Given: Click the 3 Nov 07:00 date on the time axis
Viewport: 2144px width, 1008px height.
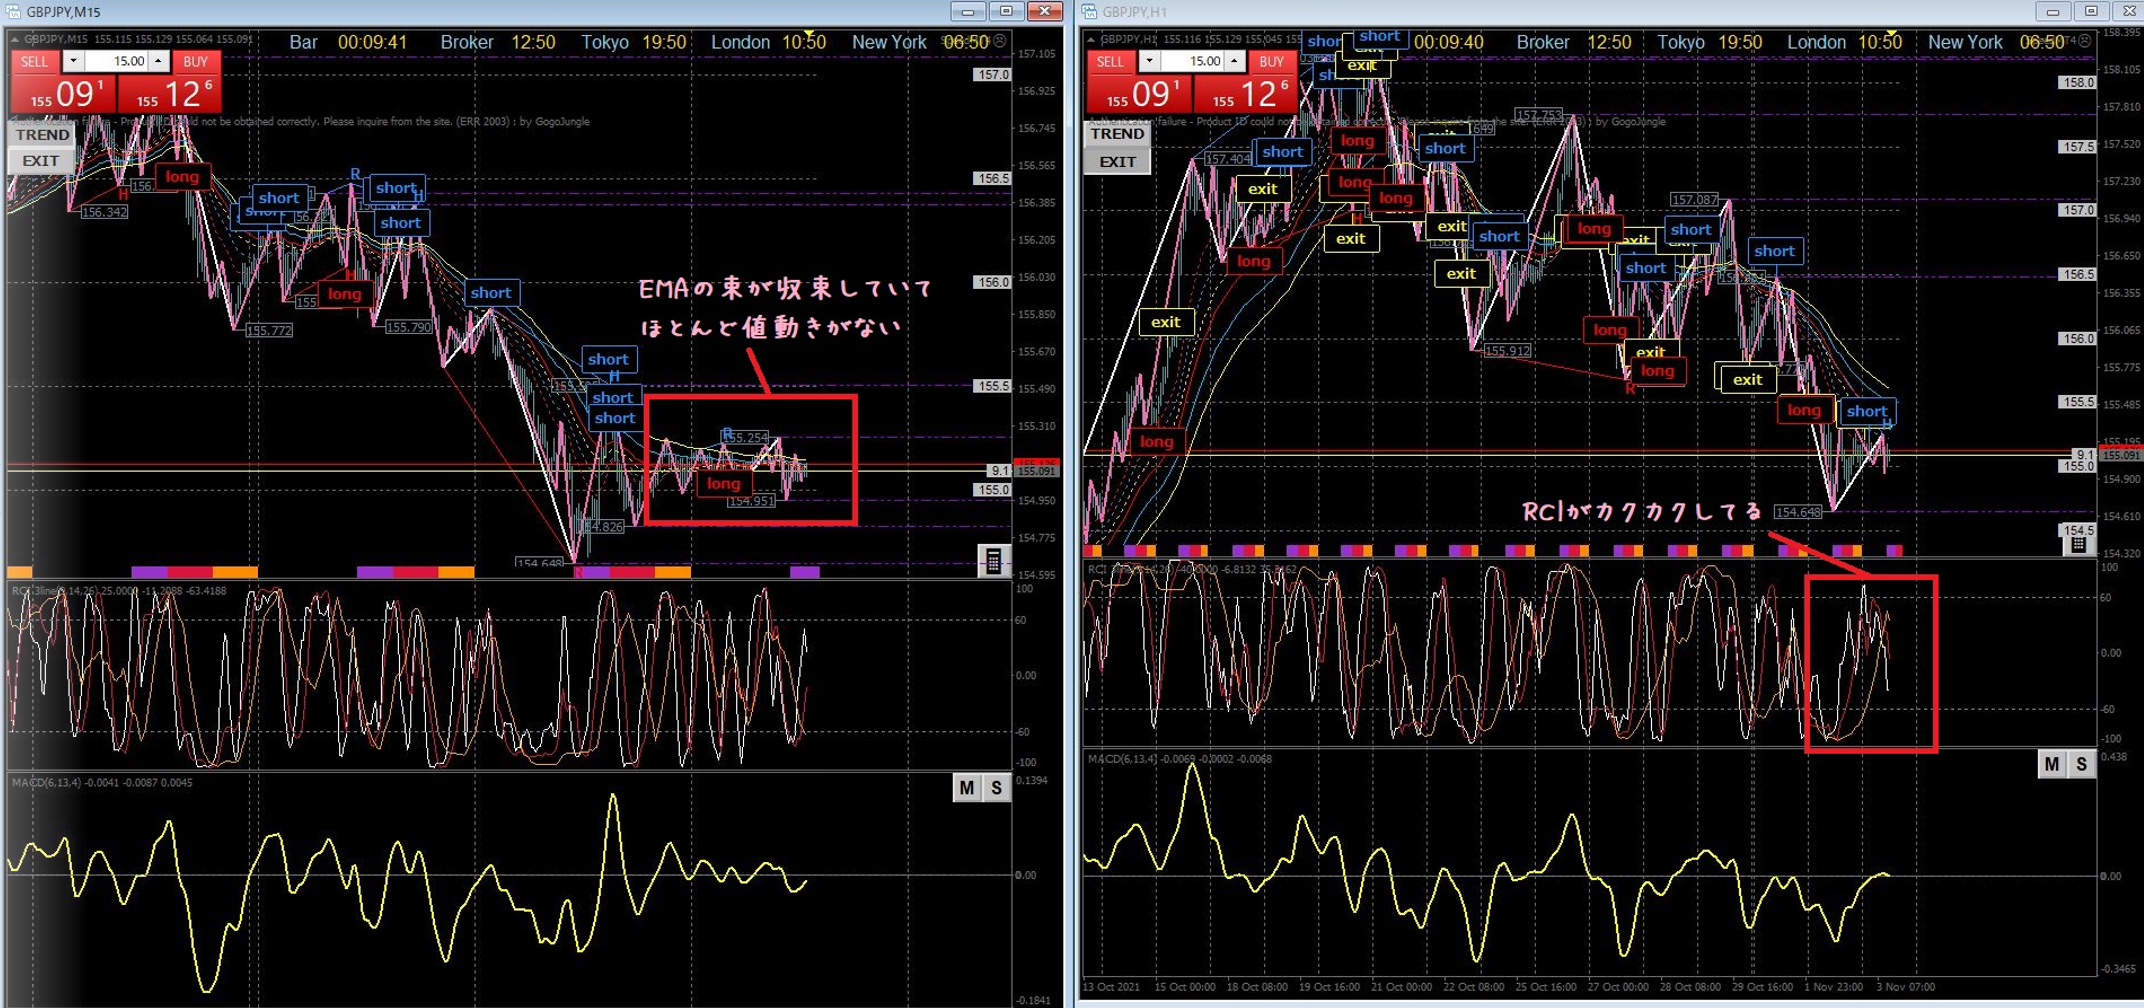Looking at the screenshot, I should pyautogui.click(x=1906, y=987).
